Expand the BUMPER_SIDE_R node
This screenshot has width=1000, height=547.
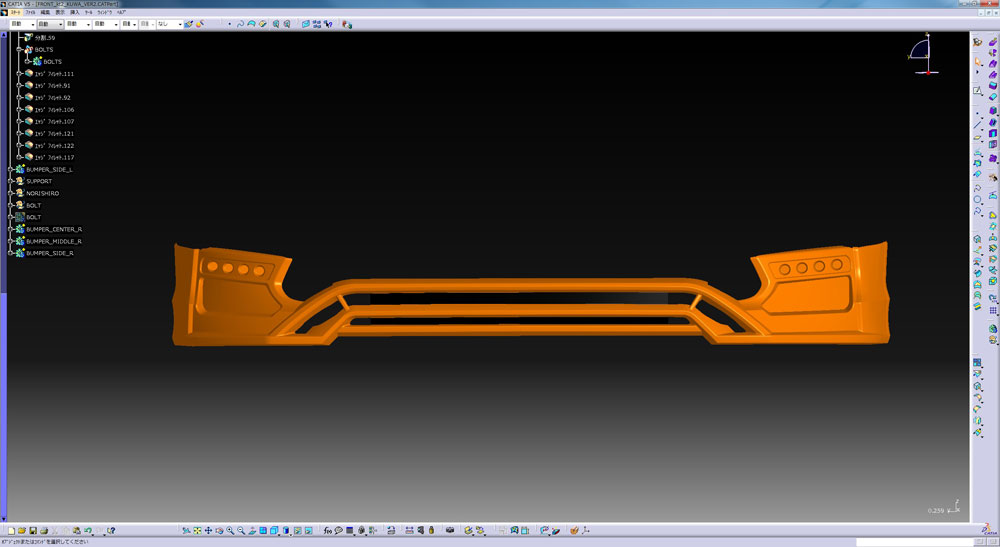(x=11, y=253)
